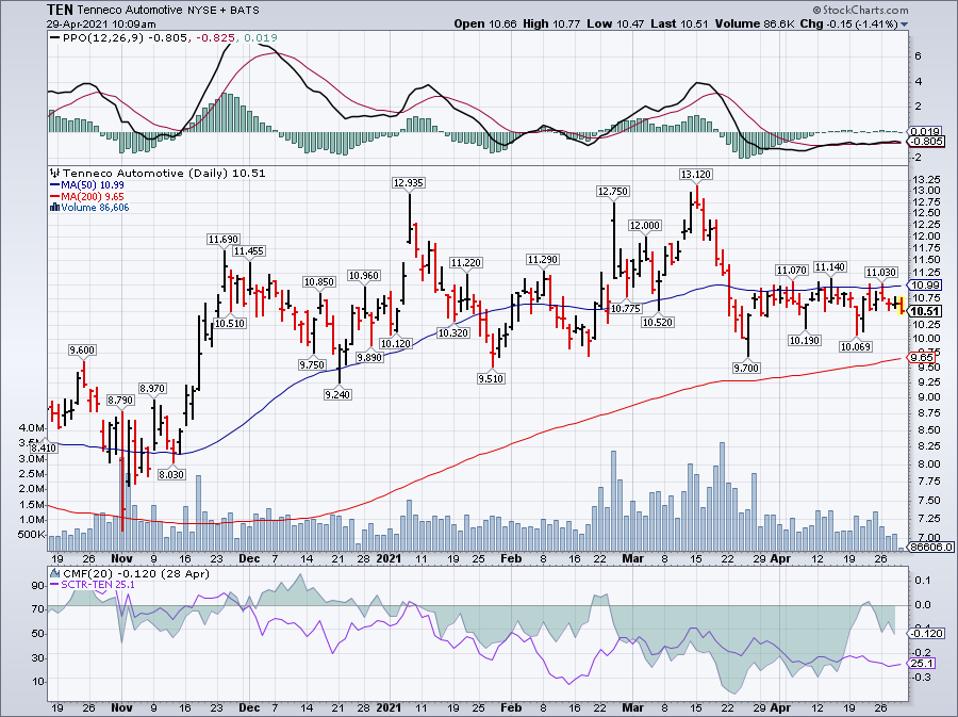Click the 10.190 low price label
The width and height of the screenshot is (958, 717).
pos(804,340)
